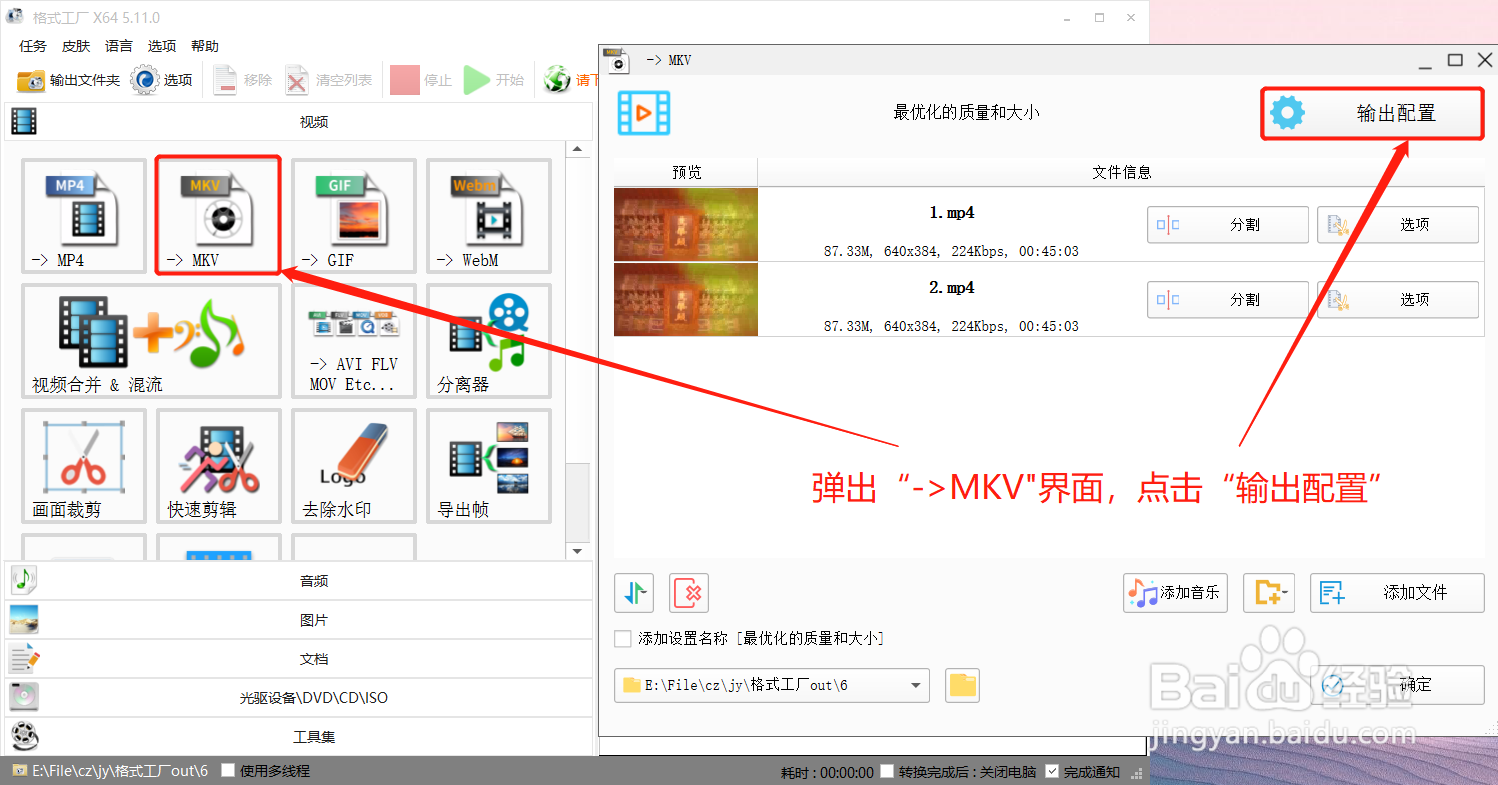
Task: Open 皮肤 menu
Action: coord(76,46)
